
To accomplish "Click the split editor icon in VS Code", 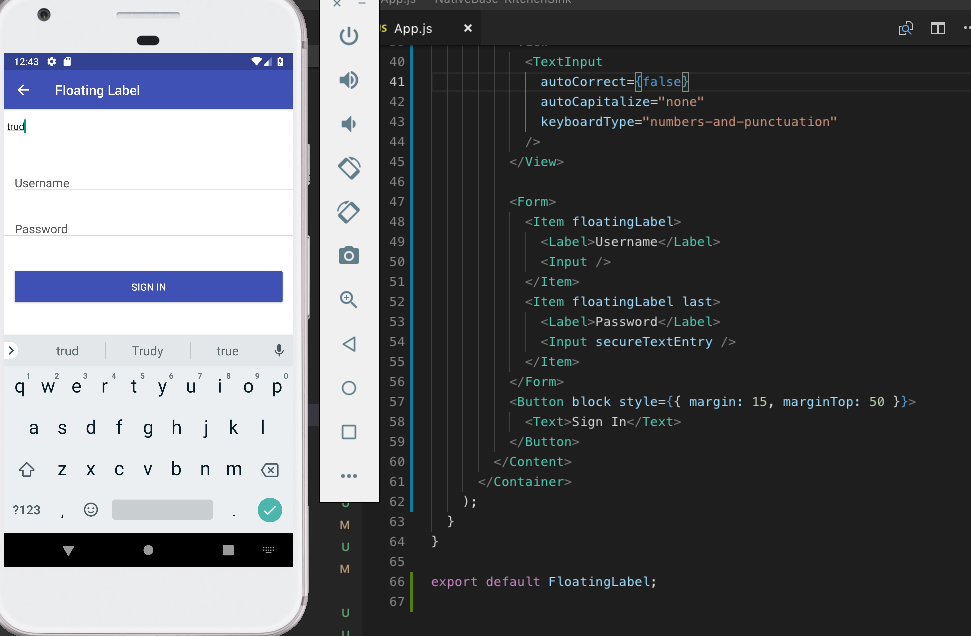I will click(937, 28).
